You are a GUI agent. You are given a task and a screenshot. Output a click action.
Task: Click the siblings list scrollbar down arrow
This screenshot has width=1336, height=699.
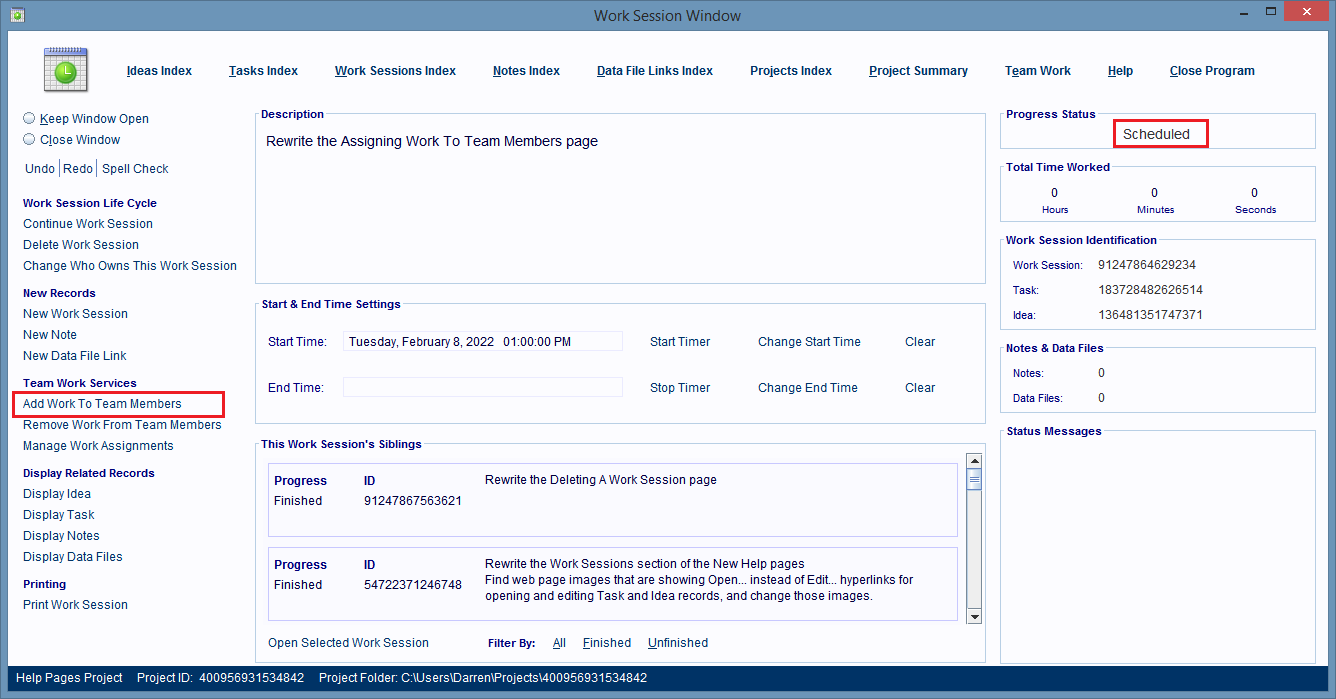[x=973, y=616]
